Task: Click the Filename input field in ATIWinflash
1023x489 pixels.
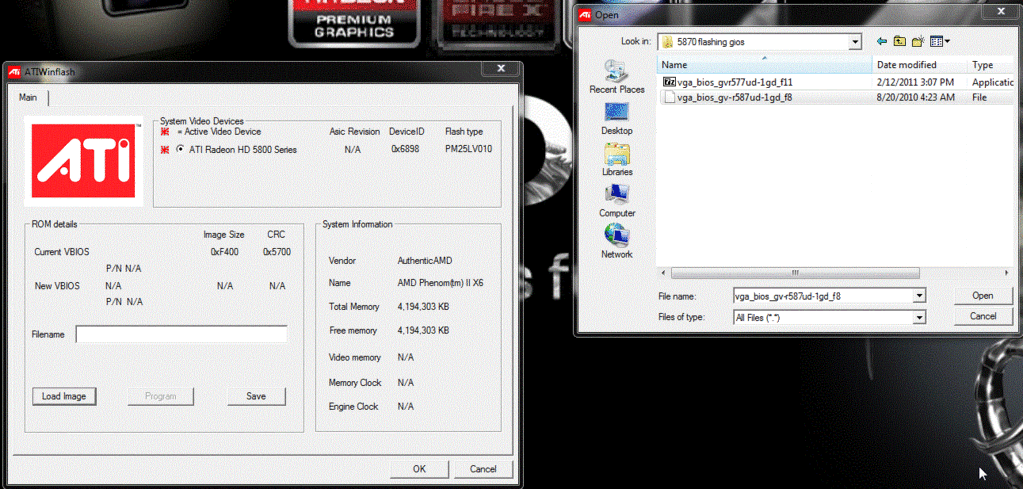Action: 181,334
